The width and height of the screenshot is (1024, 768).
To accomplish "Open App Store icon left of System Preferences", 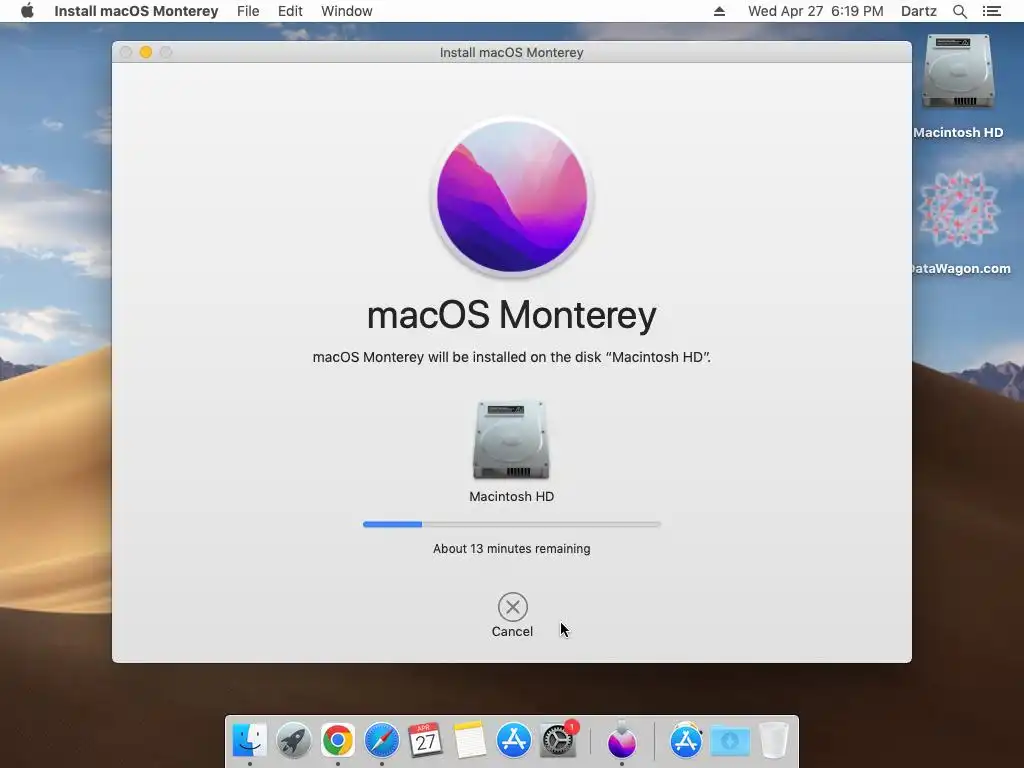I will coord(513,741).
